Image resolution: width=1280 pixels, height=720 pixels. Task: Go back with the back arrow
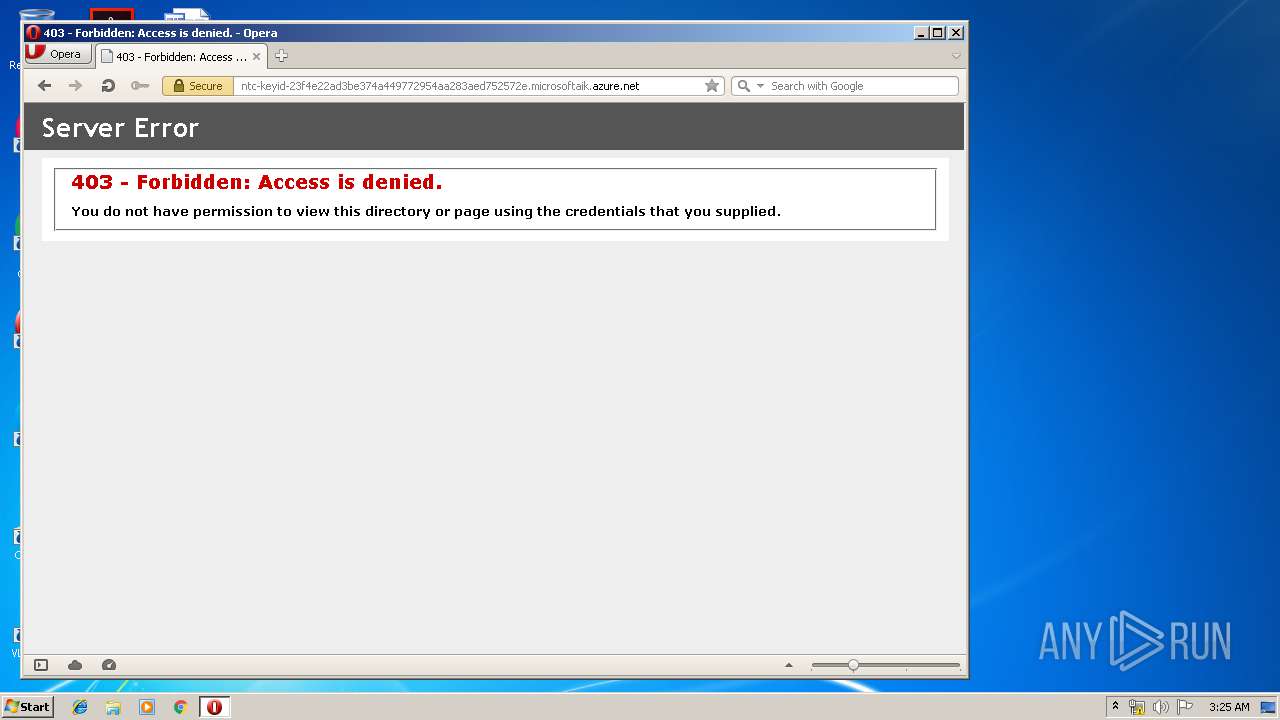click(44, 86)
